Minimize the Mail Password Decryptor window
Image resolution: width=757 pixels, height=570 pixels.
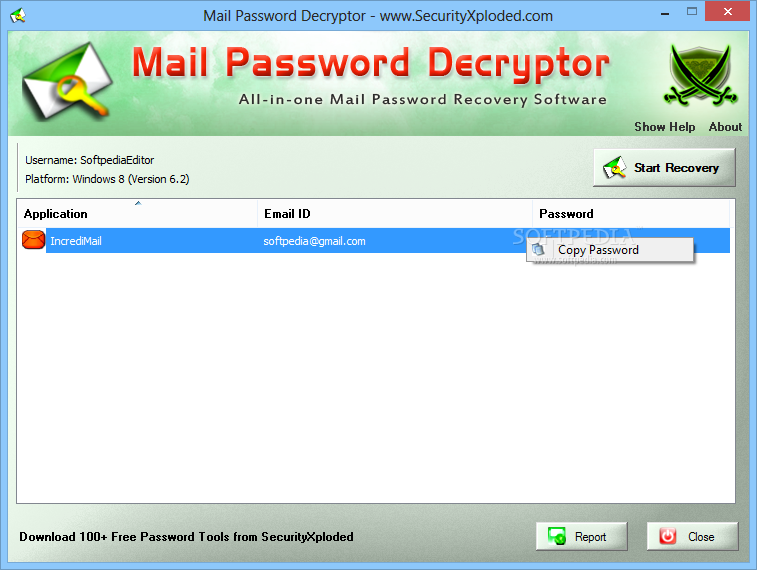pyautogui.click(x=665, y=12)
